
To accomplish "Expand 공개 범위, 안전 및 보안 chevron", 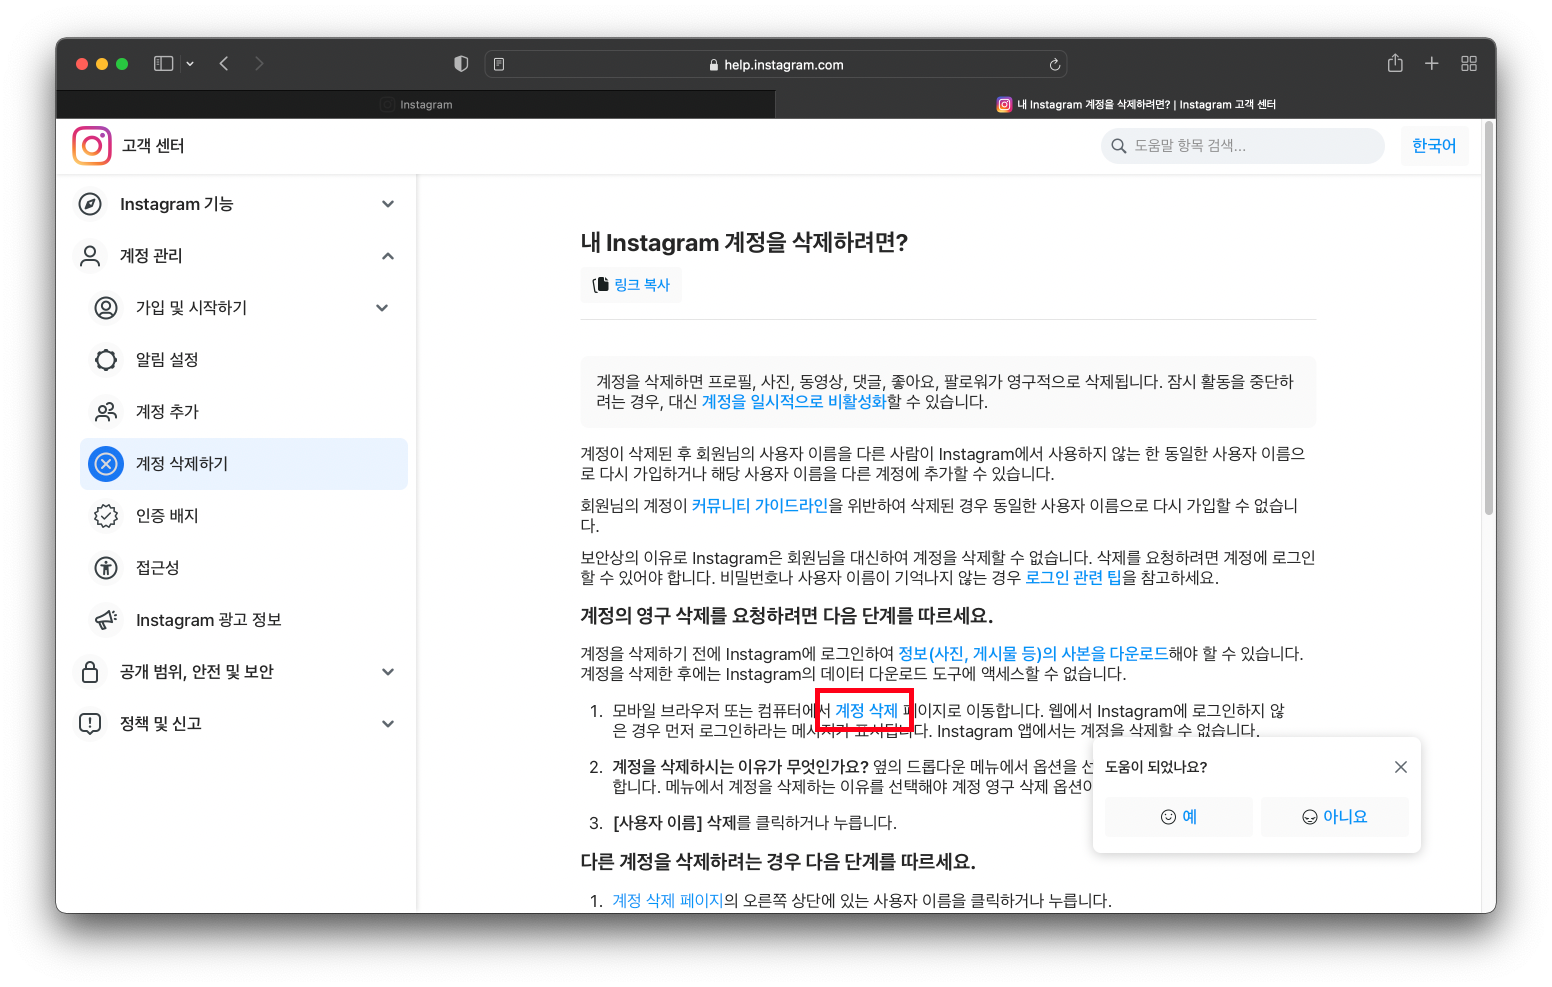I will coord(388,672).
